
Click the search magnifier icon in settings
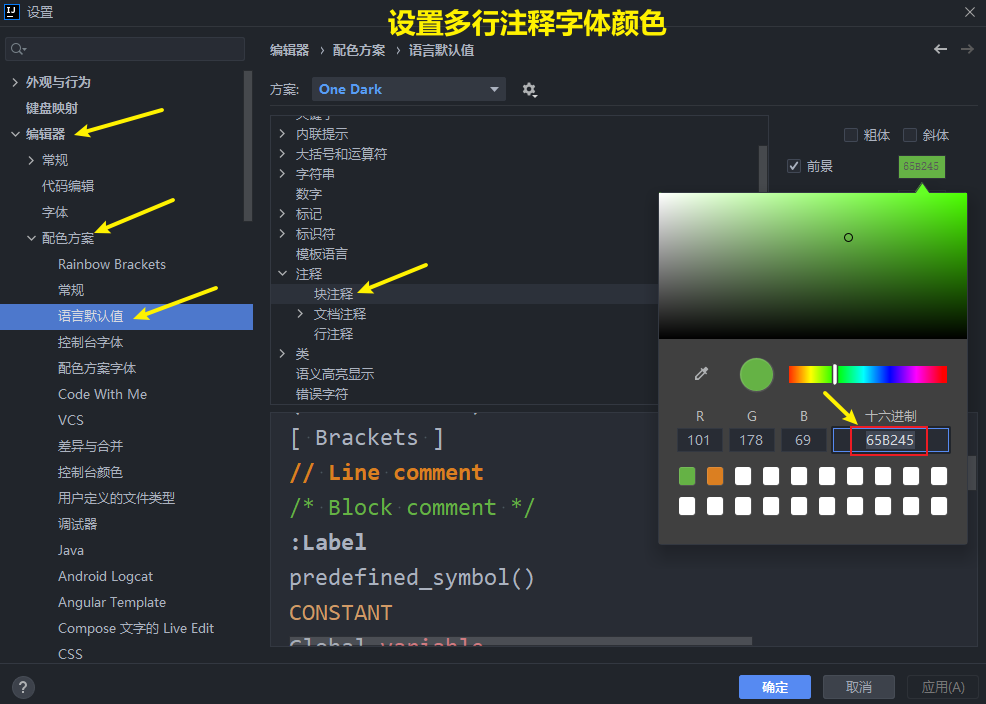pyautogui.click(x=19, y=49)
